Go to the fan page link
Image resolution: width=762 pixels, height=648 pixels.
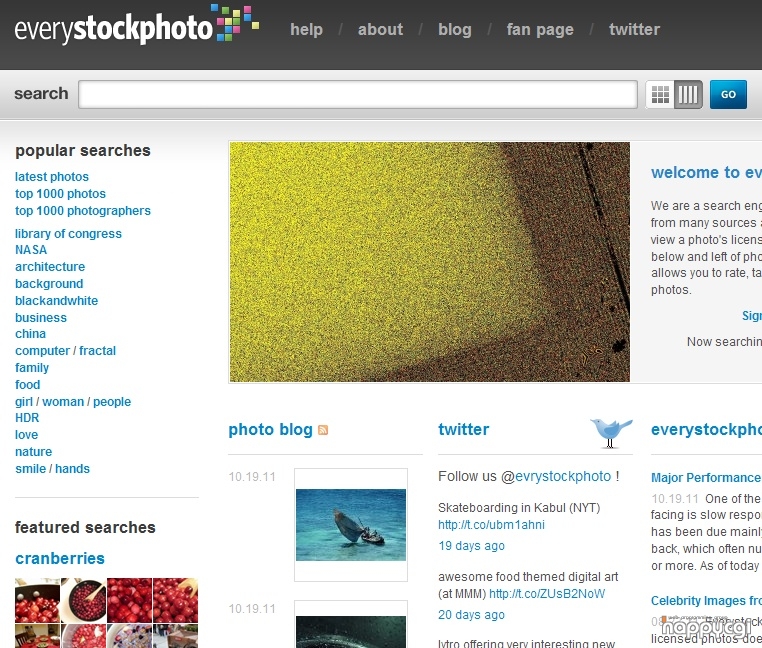[540, 30]
